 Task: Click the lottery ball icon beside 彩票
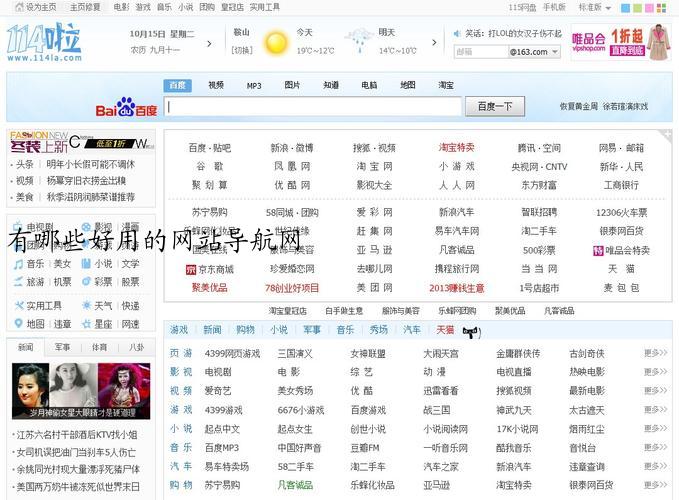(86, 282)
